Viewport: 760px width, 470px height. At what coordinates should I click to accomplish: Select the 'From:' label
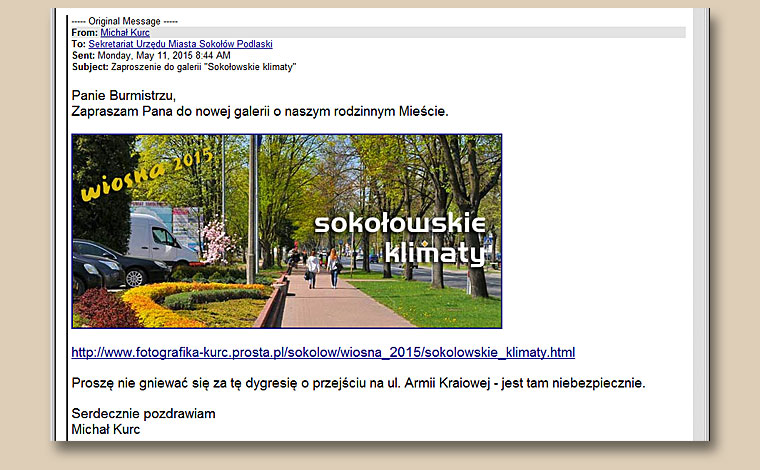[x=85, y=32]
